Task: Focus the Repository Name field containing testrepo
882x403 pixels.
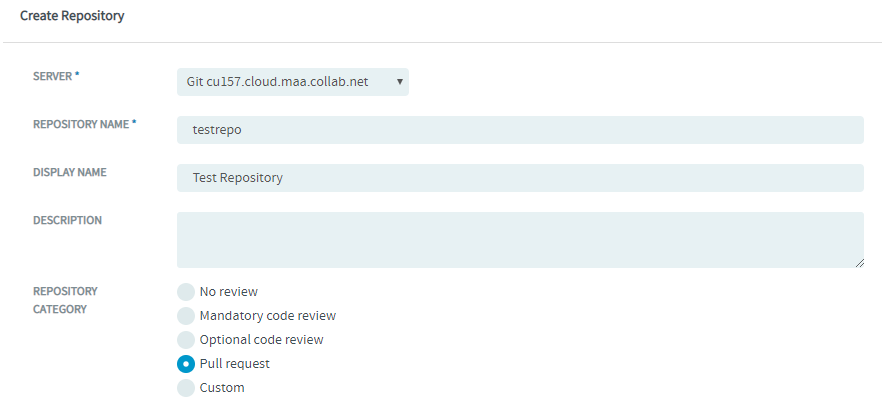Action: point(520,130)
